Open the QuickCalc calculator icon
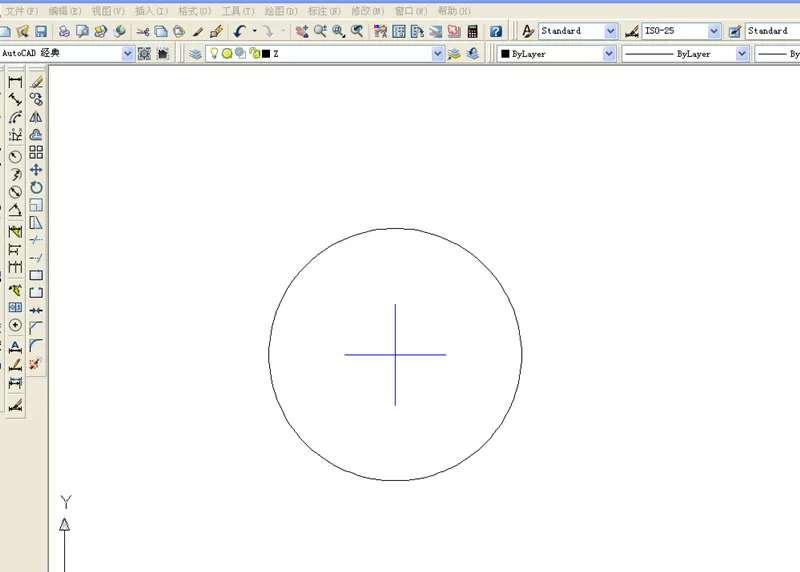Viewport: 800px width, 572px height. coord(472,32)
